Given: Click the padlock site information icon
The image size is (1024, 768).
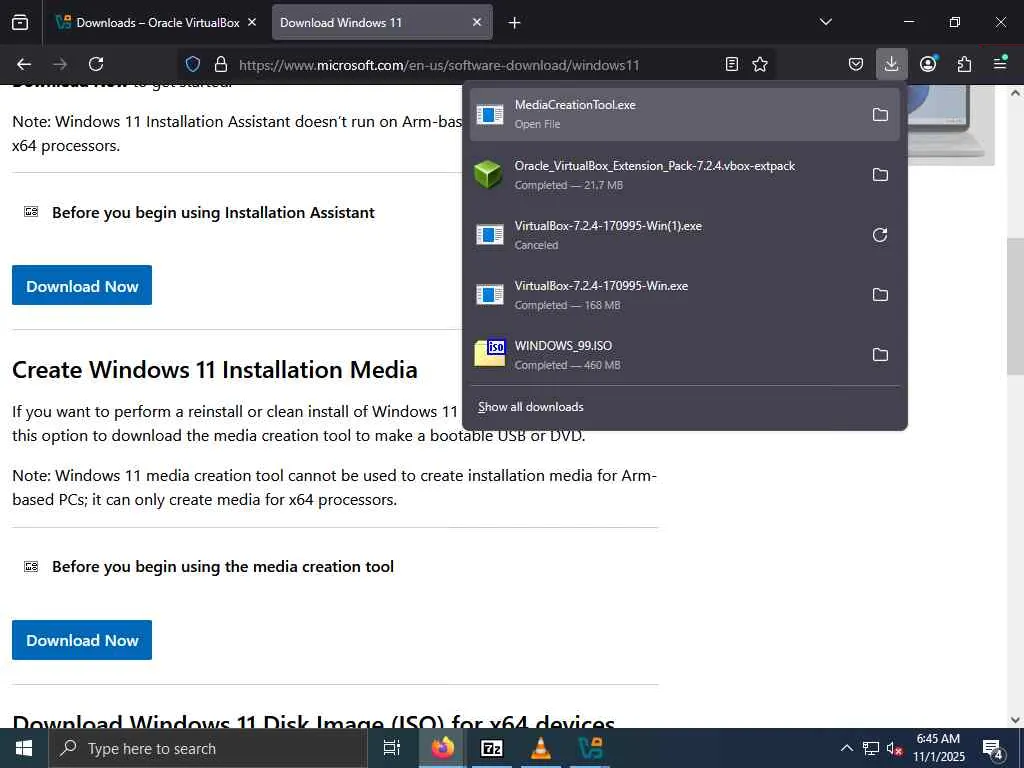Looking at the screenshot, I should (x=221, y=64).
